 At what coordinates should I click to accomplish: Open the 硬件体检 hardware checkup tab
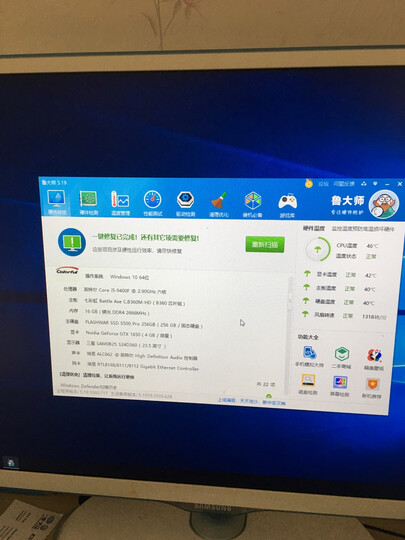point(56,202)
